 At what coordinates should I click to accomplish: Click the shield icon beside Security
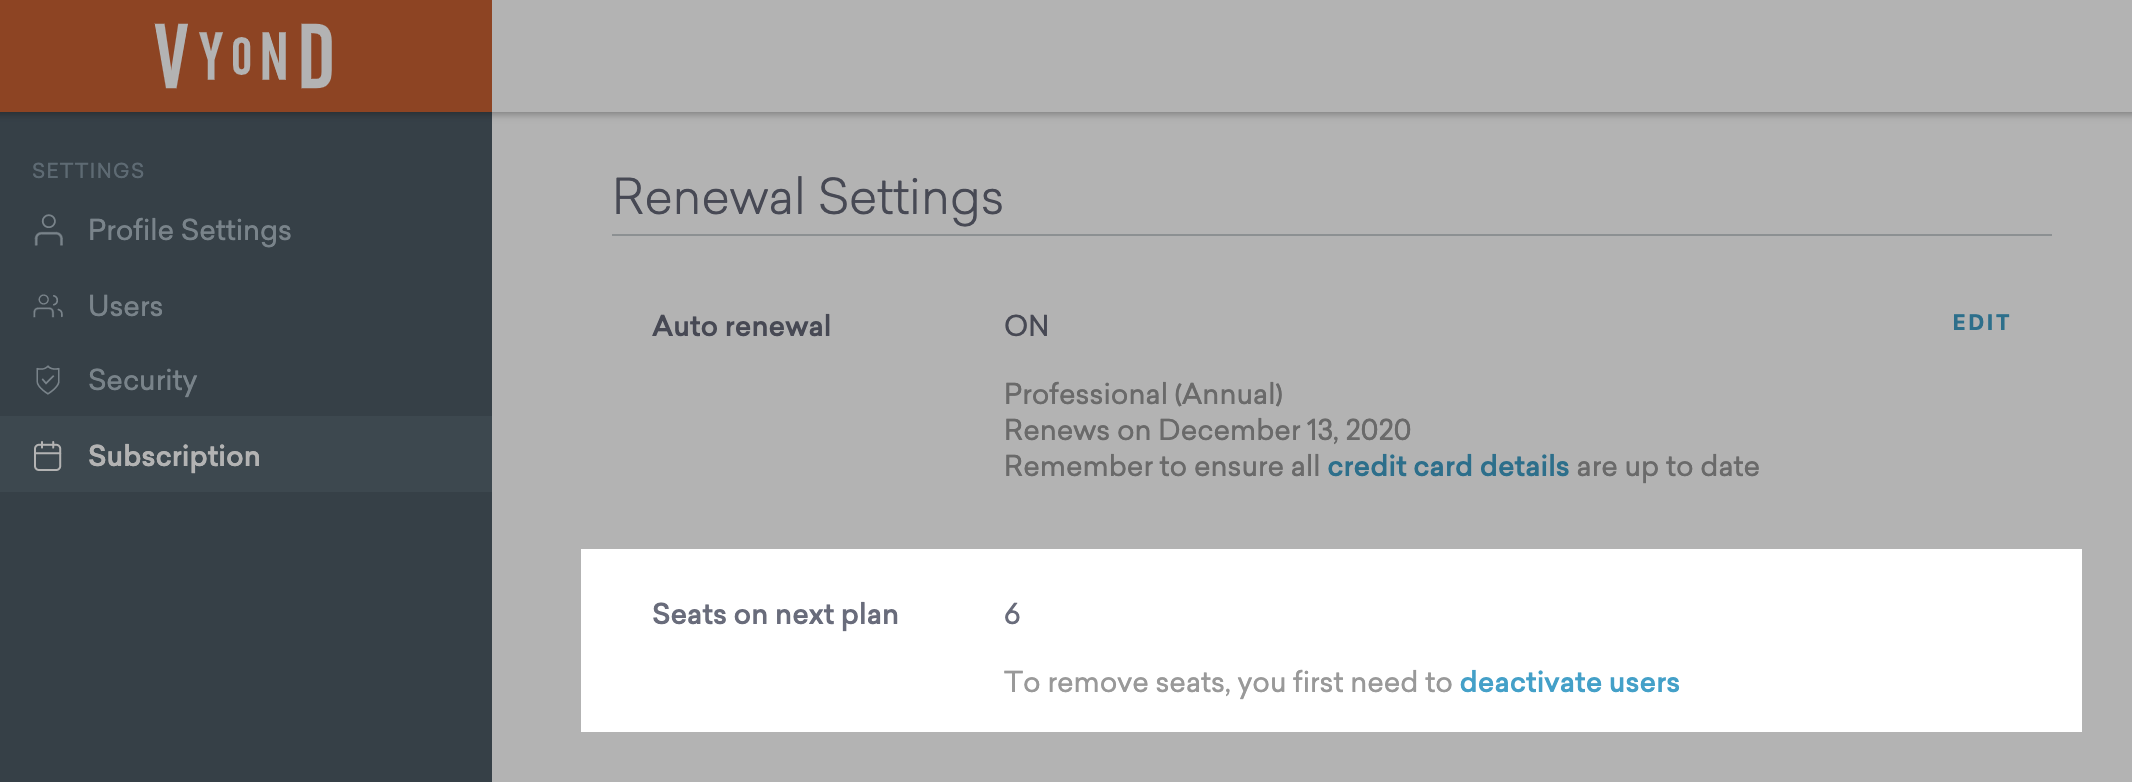point(48,380)
